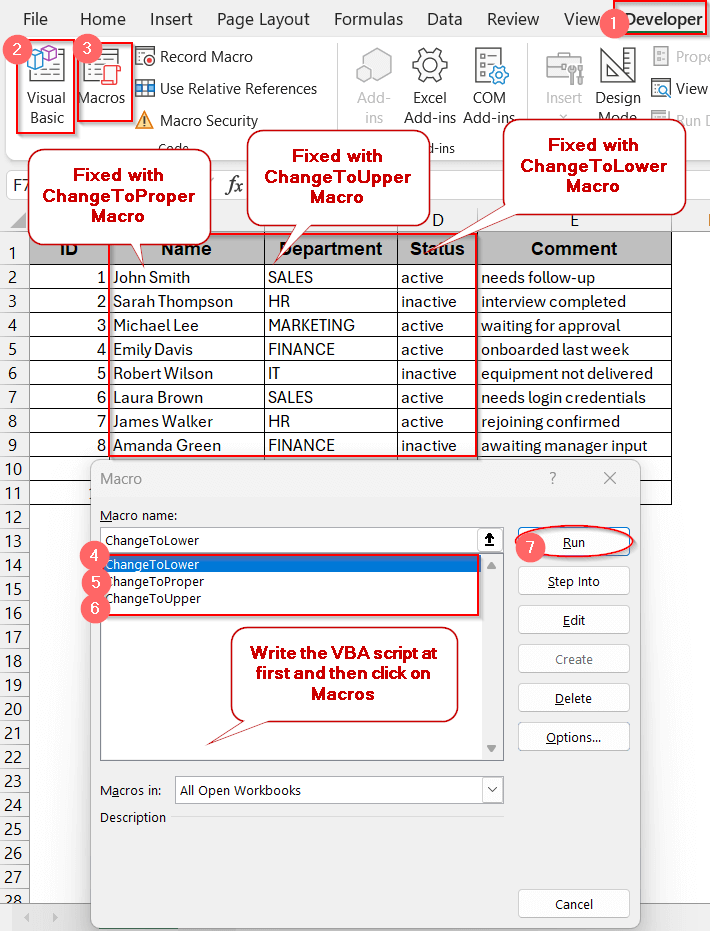The image size is (710, 931).
Task: Open the Insert controls dropdown
Action: click(x=563, y=87)
